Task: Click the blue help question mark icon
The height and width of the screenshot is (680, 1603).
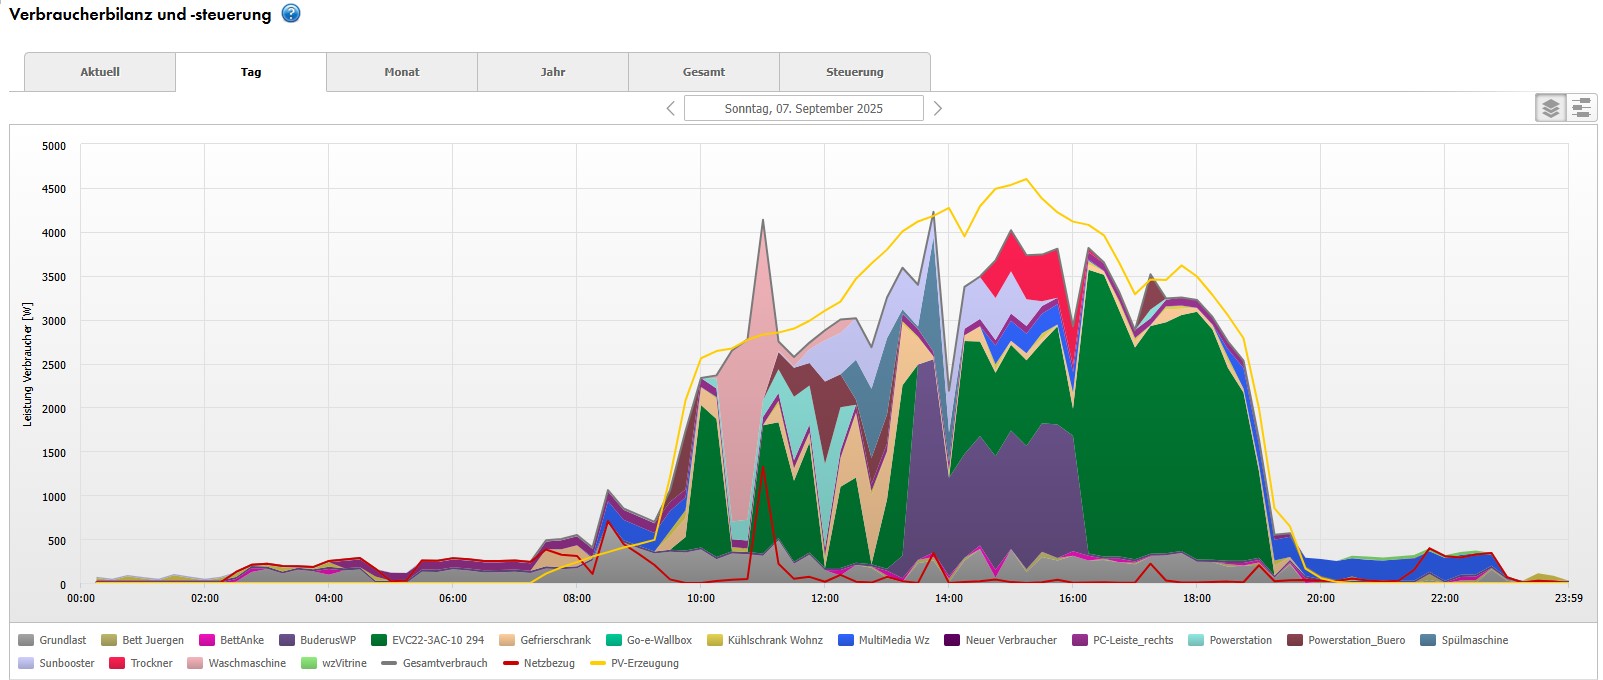Action: tap(291, 14)
